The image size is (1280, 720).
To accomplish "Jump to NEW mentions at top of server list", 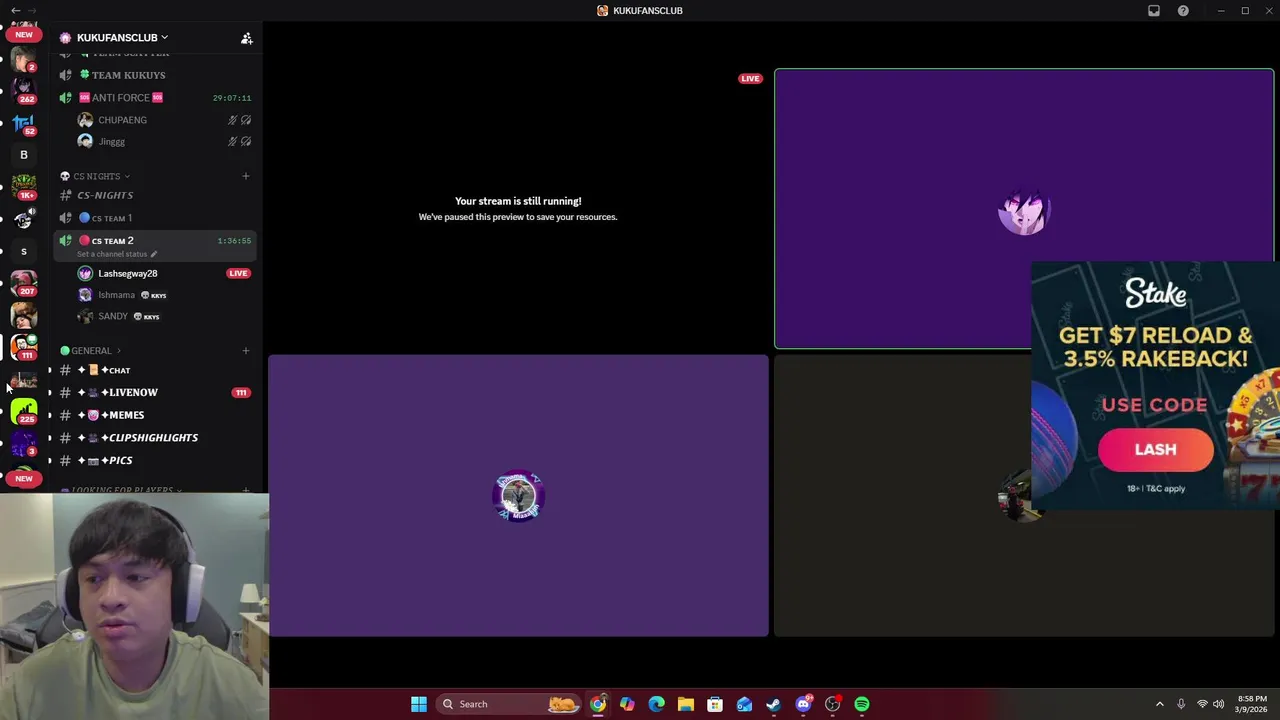I will (24, 35).
